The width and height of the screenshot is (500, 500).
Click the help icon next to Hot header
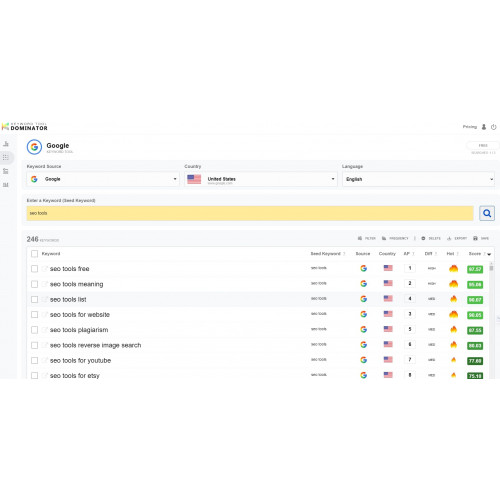[458, 254]
